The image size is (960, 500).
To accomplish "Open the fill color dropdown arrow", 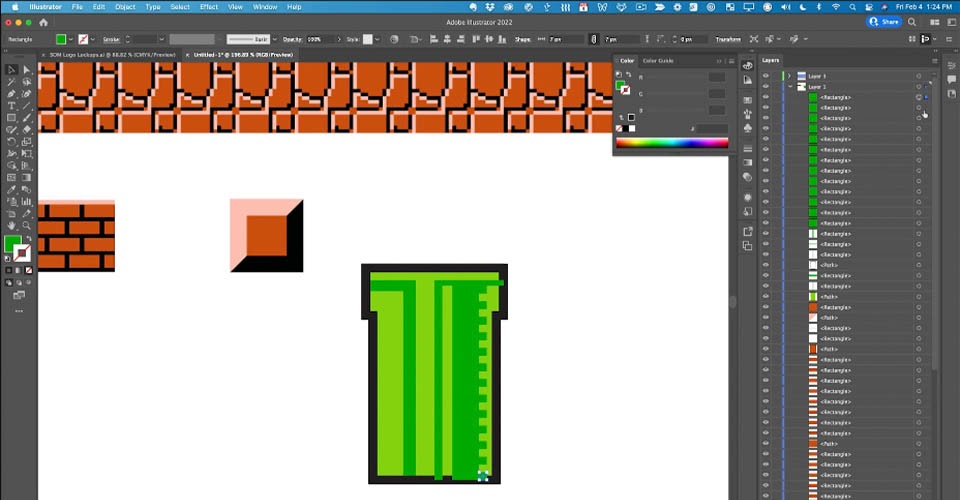I will pos(71,39).
